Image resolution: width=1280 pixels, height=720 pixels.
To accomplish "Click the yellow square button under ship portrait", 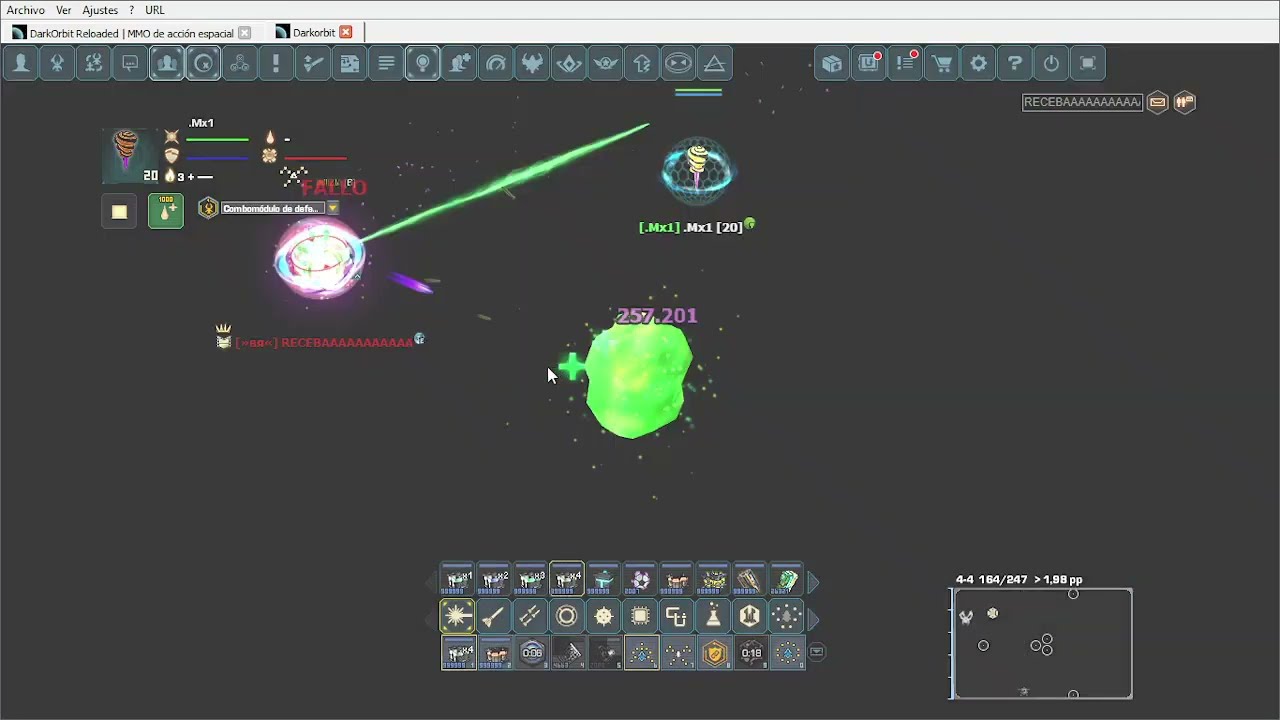I will click(119, 211).
